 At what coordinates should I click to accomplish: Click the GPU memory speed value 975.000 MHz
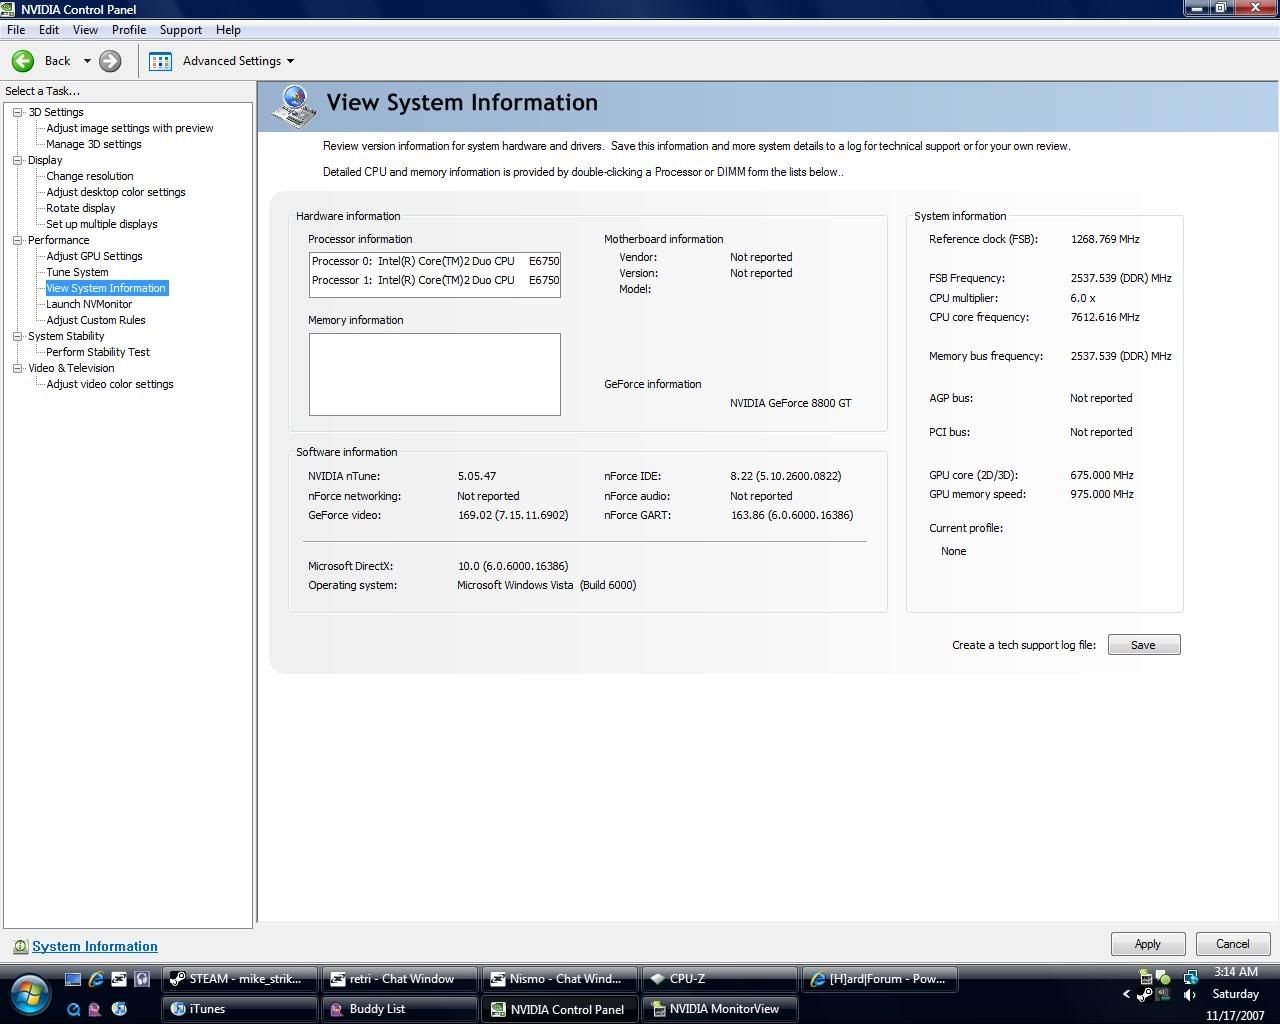(1102, 494)
